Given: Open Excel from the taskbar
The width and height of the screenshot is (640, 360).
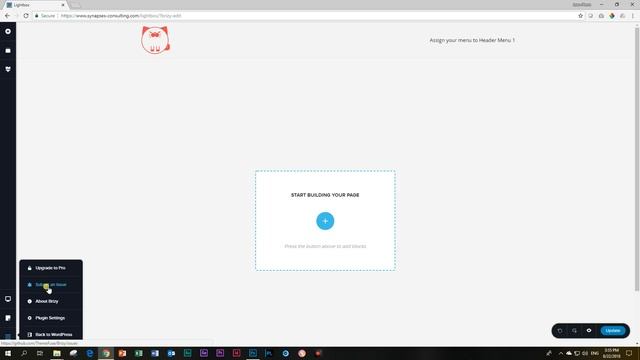Looking at the screenshot, I should coord(139,353).
